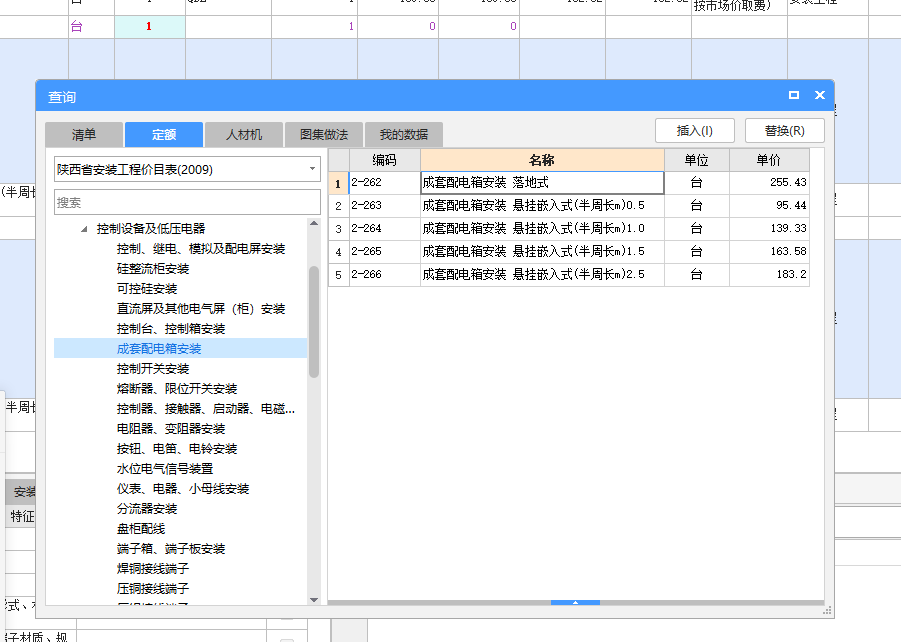Click the 搜索 input field
901x642 pixels.
(x=187, y=202)
